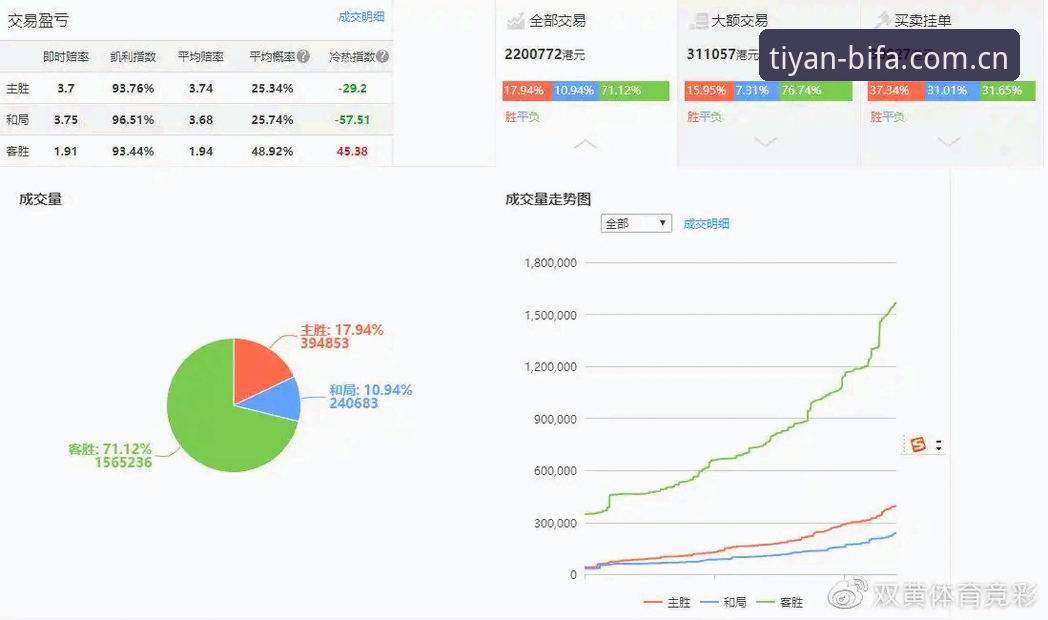Screen dimensions: 1048x620
Task: Click the 客胜 row label in the table
Action: (17, 151)
